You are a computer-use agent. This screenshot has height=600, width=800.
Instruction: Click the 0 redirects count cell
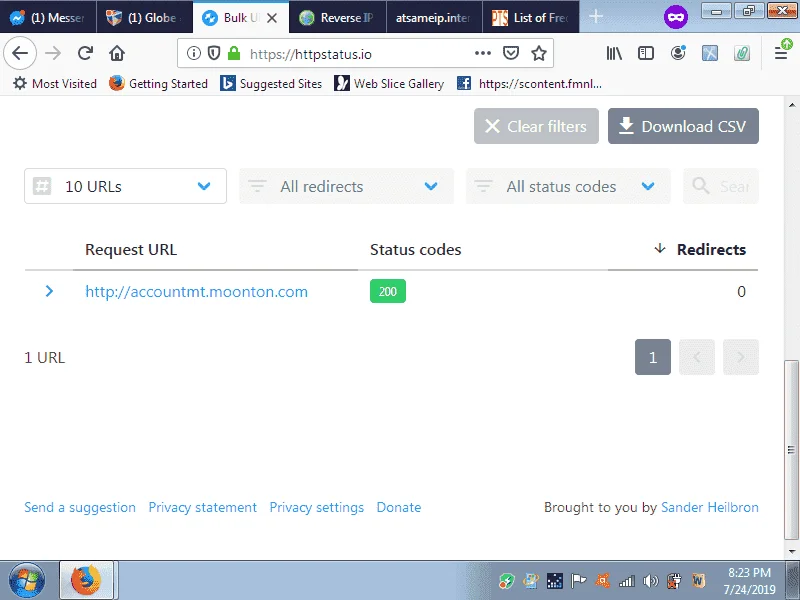point(741,291)
